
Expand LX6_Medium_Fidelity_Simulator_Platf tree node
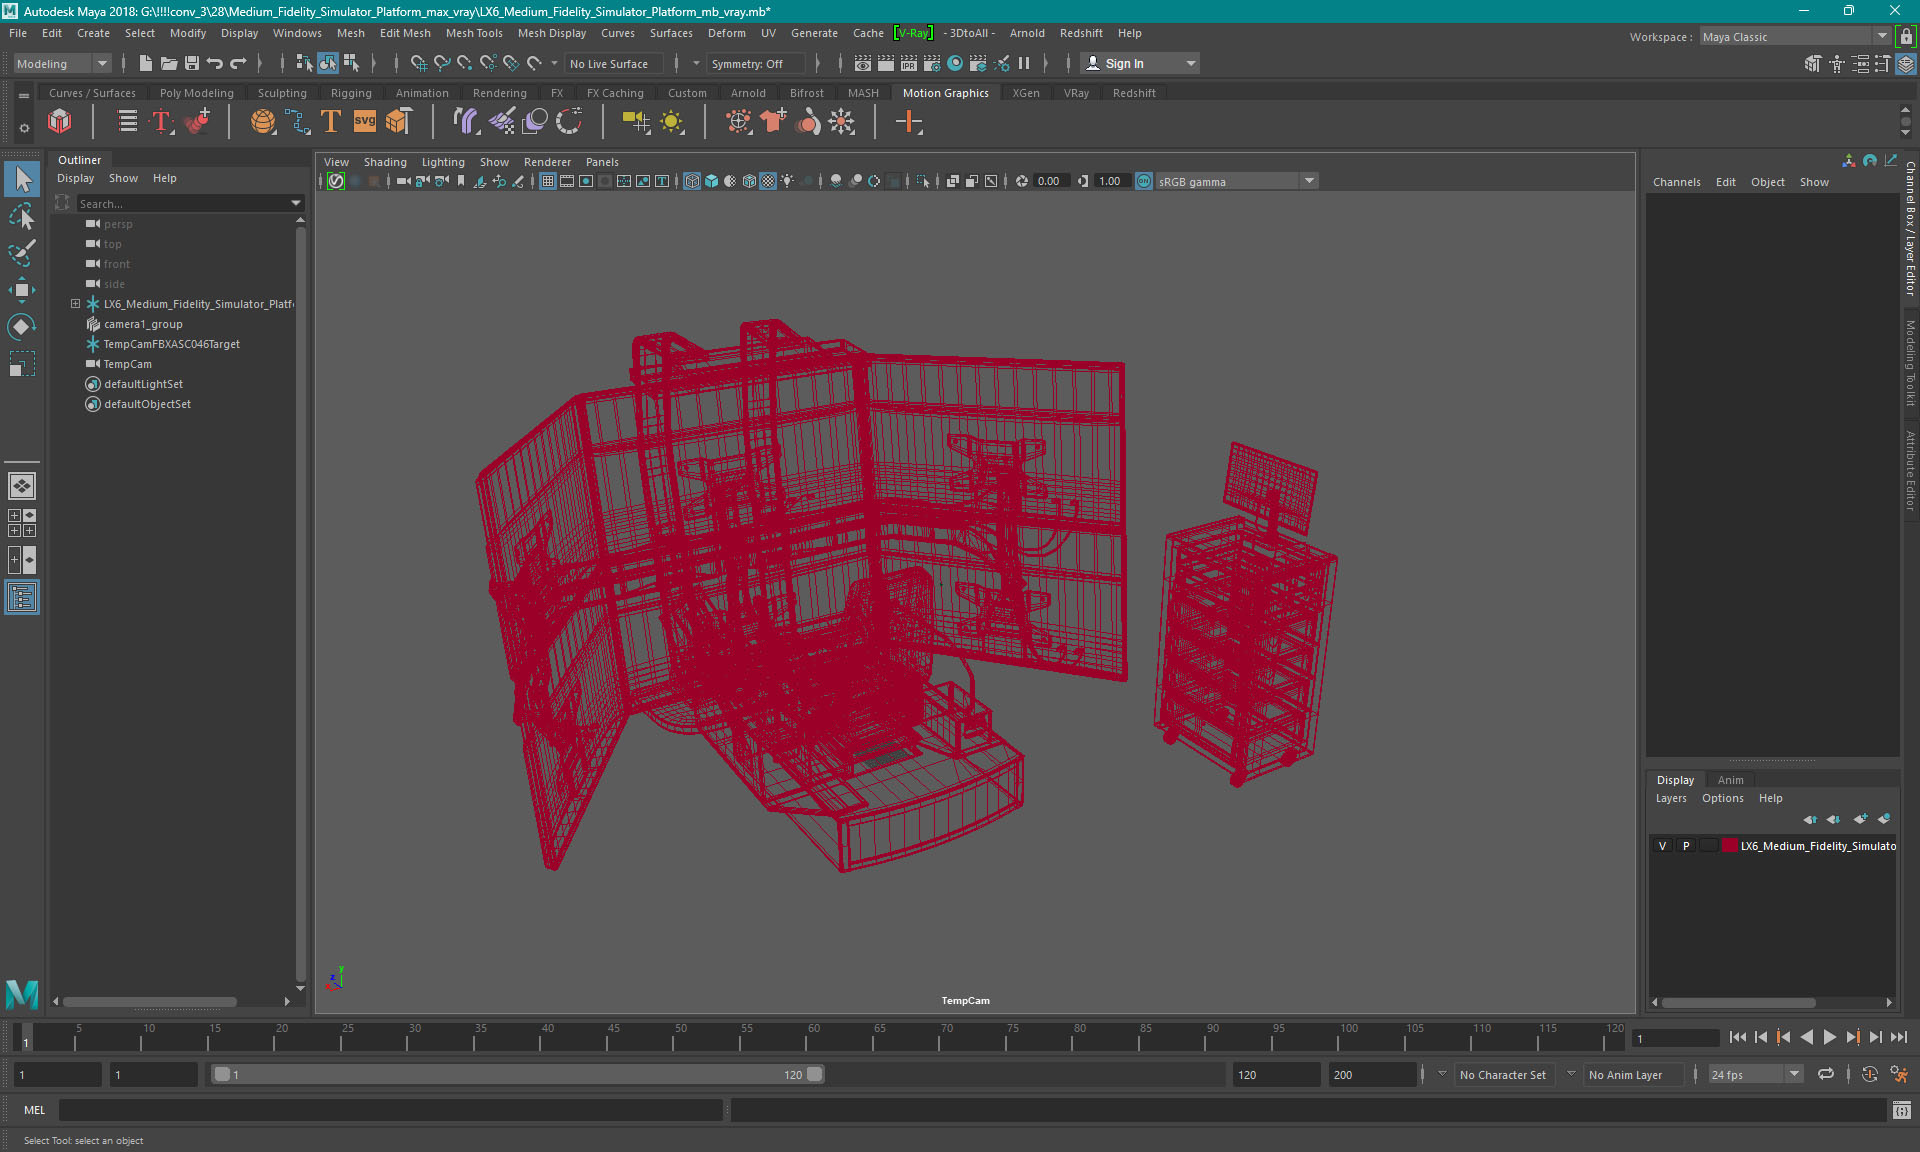pyautogui.click(x=73, y=303)
